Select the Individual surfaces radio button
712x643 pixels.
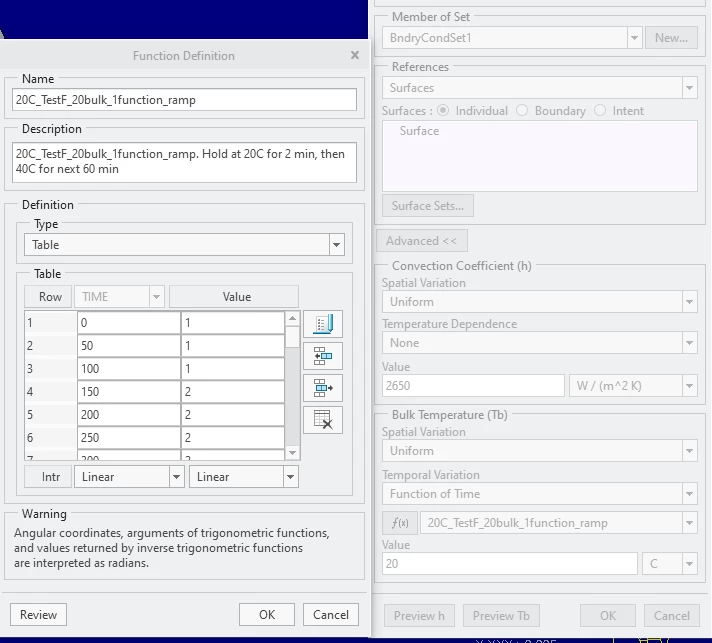(443, 110)
